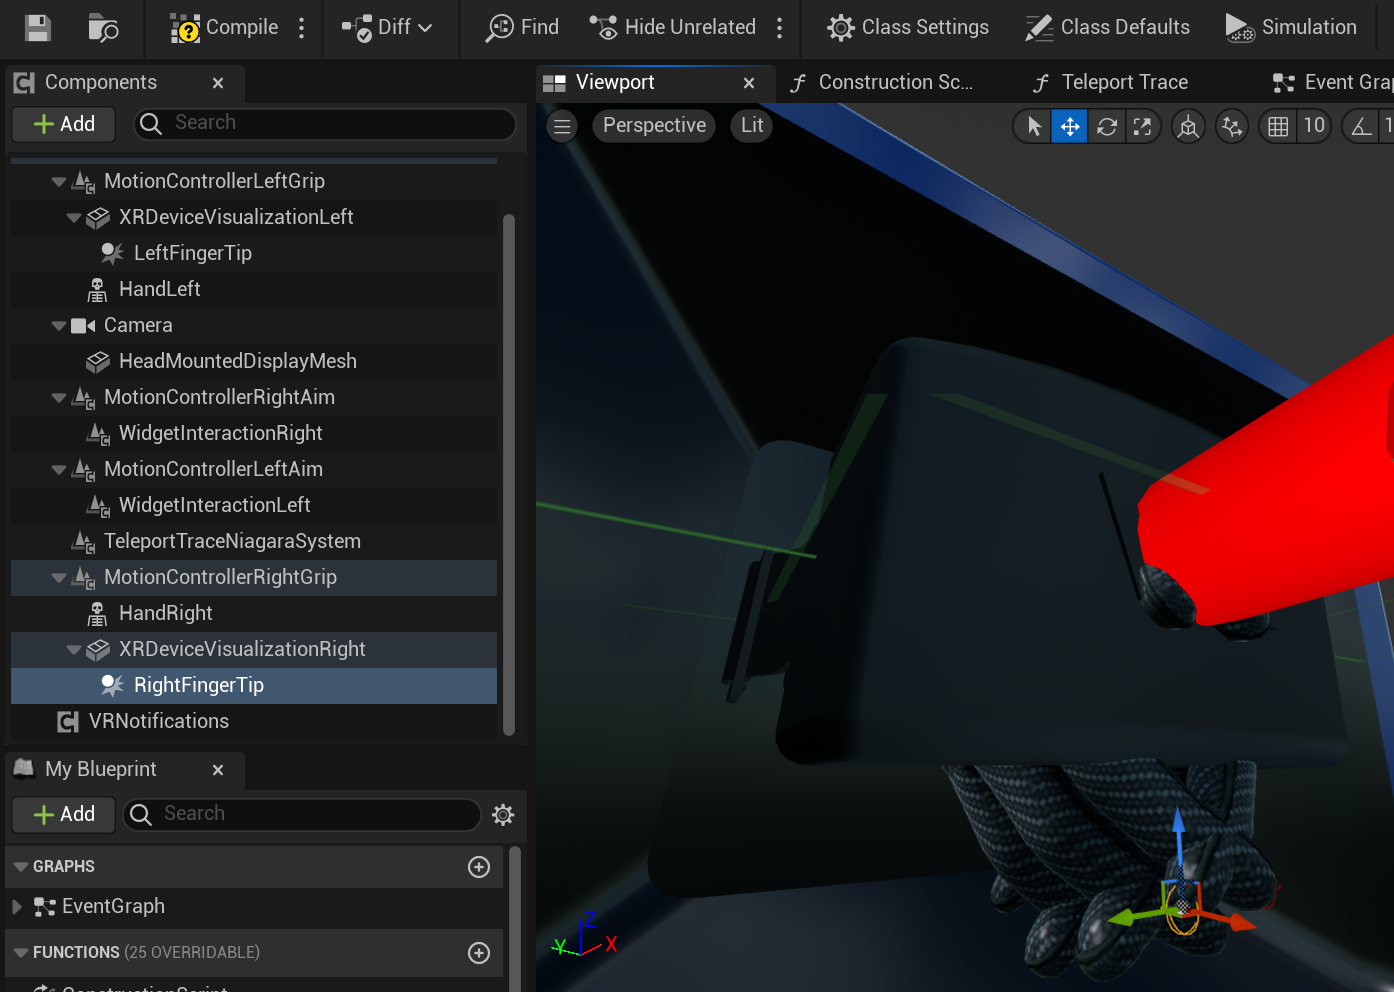Toggle grid snapping
Image resolution: width=1394 pixels, height=992 pixels.
tap(1277, 127)
